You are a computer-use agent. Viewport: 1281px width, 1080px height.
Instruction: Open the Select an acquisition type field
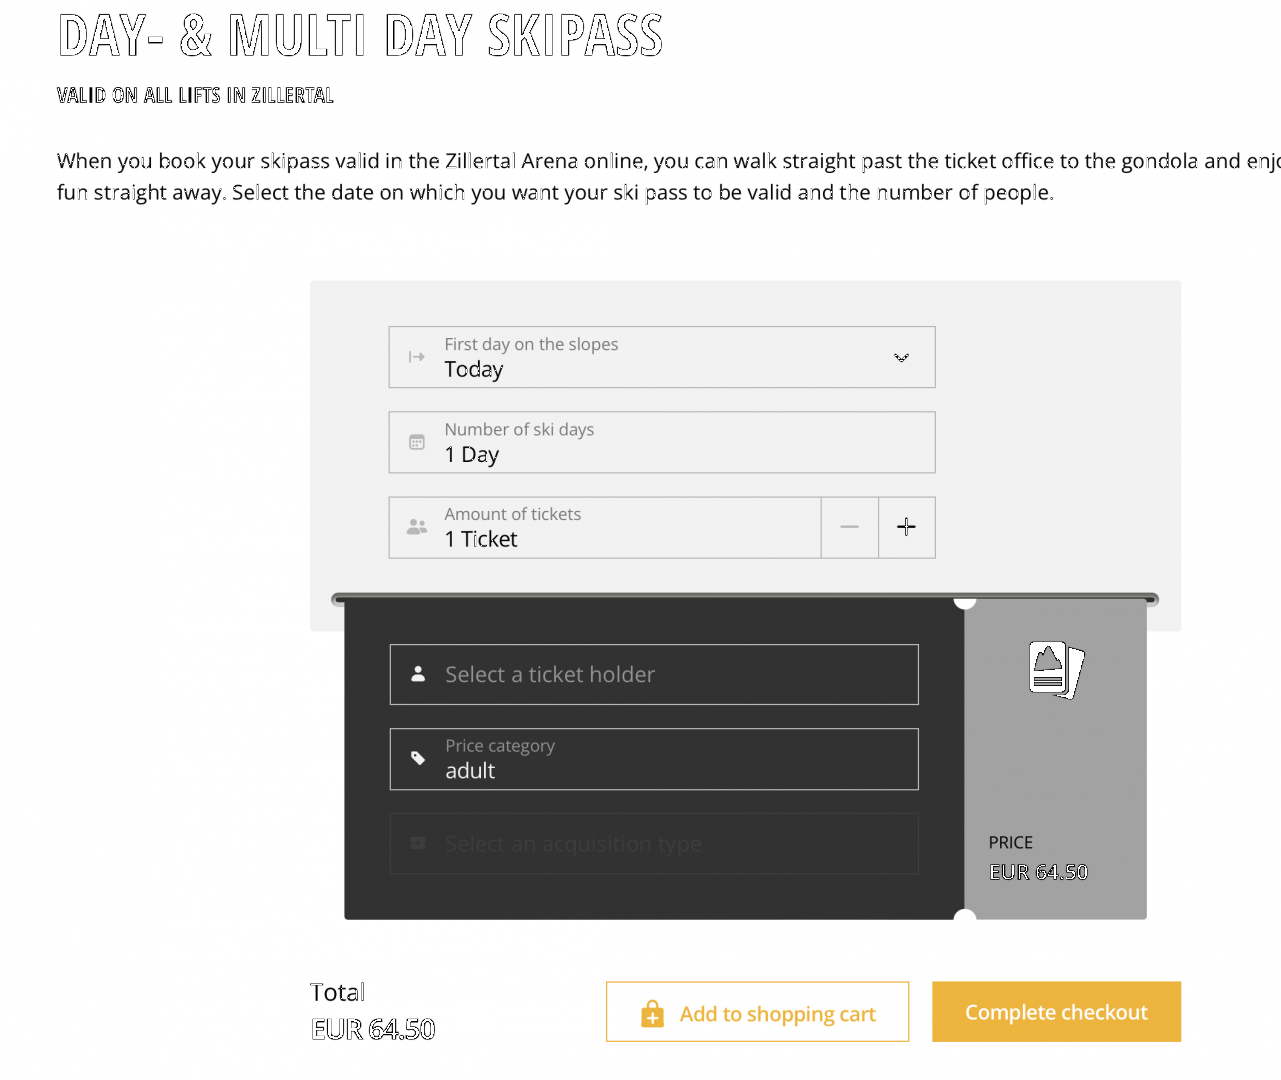654,844
